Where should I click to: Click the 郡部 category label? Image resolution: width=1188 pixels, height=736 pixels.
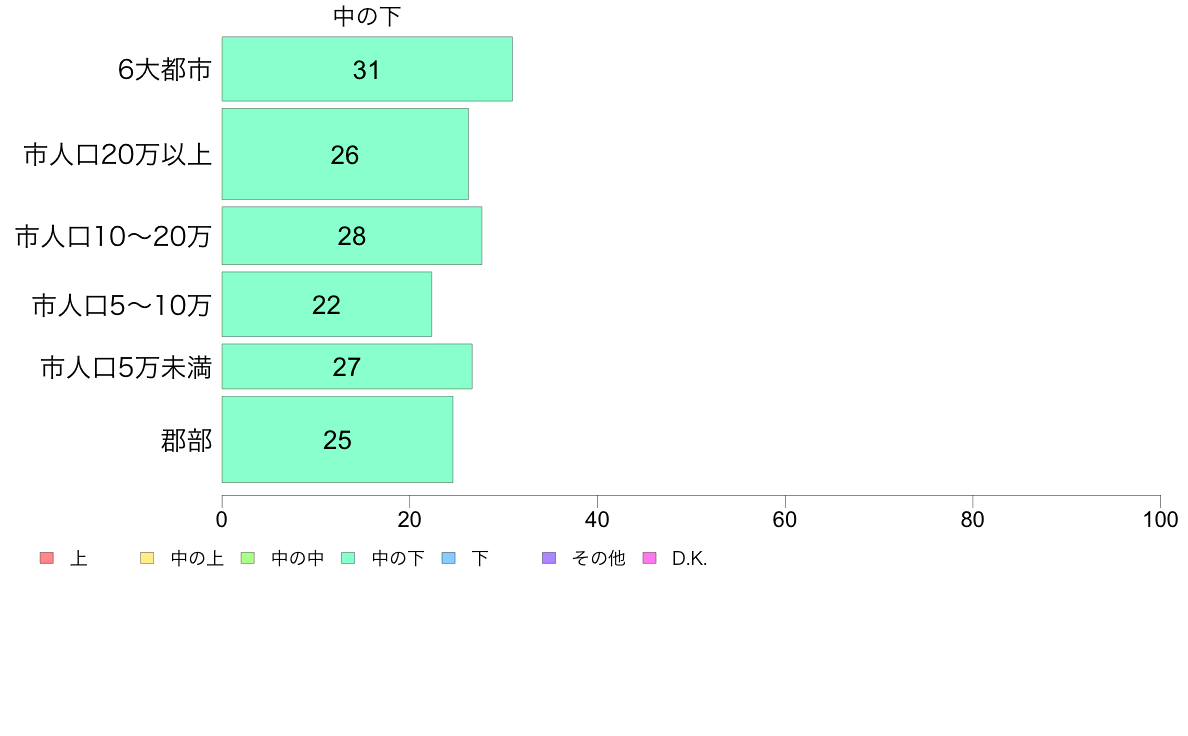(x=186, y=440)
